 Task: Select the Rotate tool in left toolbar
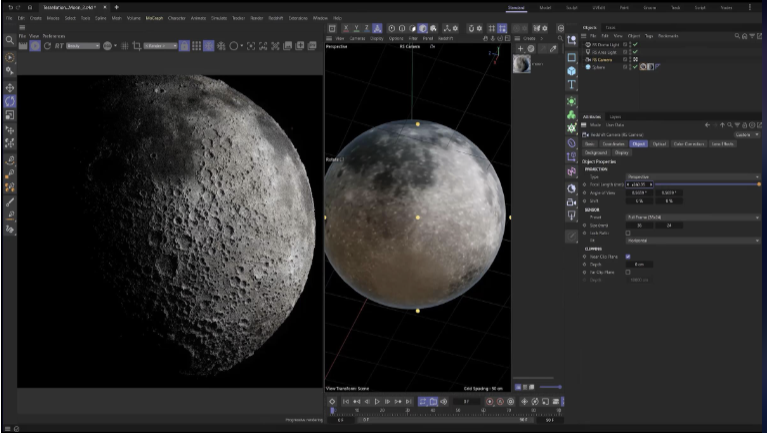click(9, 101)
